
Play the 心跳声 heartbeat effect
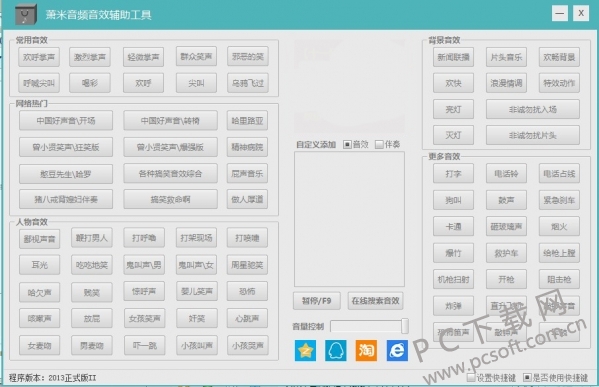click(x=247, y=318)
